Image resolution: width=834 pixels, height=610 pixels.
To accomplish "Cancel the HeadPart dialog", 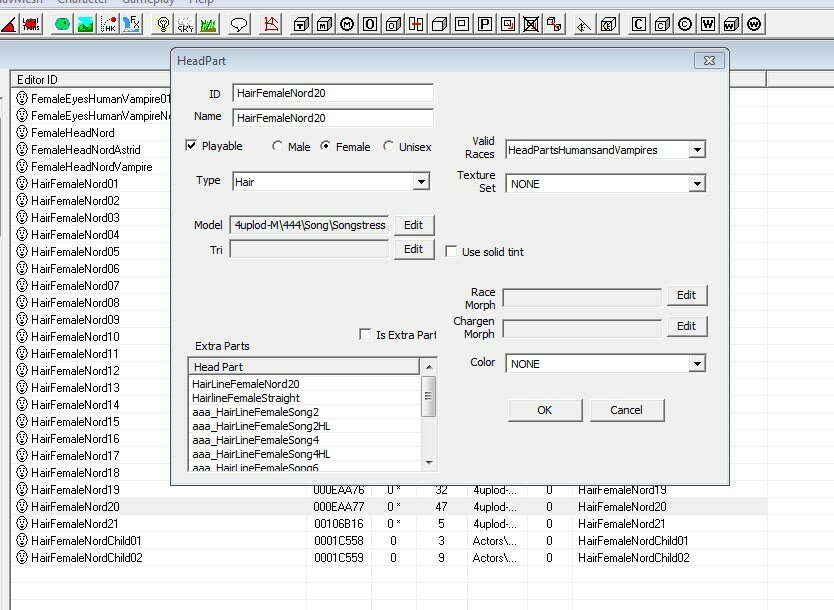I will click(x=627, y=410).
